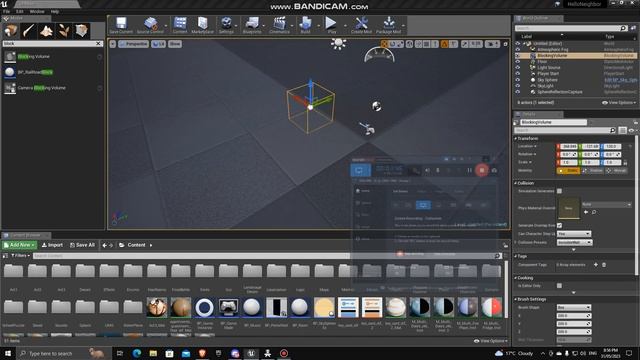Screen dimensions: 640x360
Task: Toggle visibility of Atmospheric Fog
Action: pos(518,49)
